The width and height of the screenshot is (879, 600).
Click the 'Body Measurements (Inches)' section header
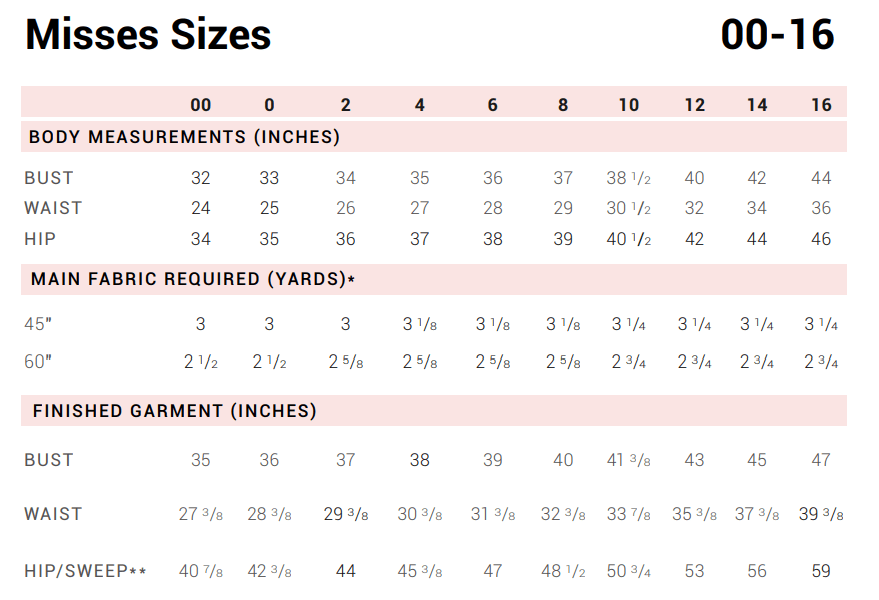[x=184, y=137]
